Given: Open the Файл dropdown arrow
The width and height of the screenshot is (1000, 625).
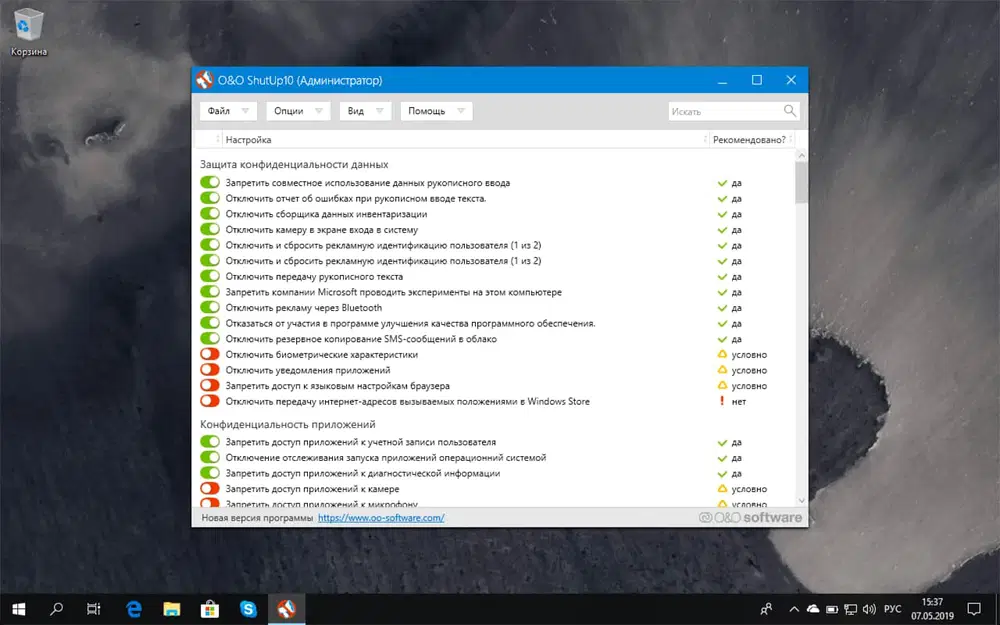Looking at the screenshot, I should point(246,110).
